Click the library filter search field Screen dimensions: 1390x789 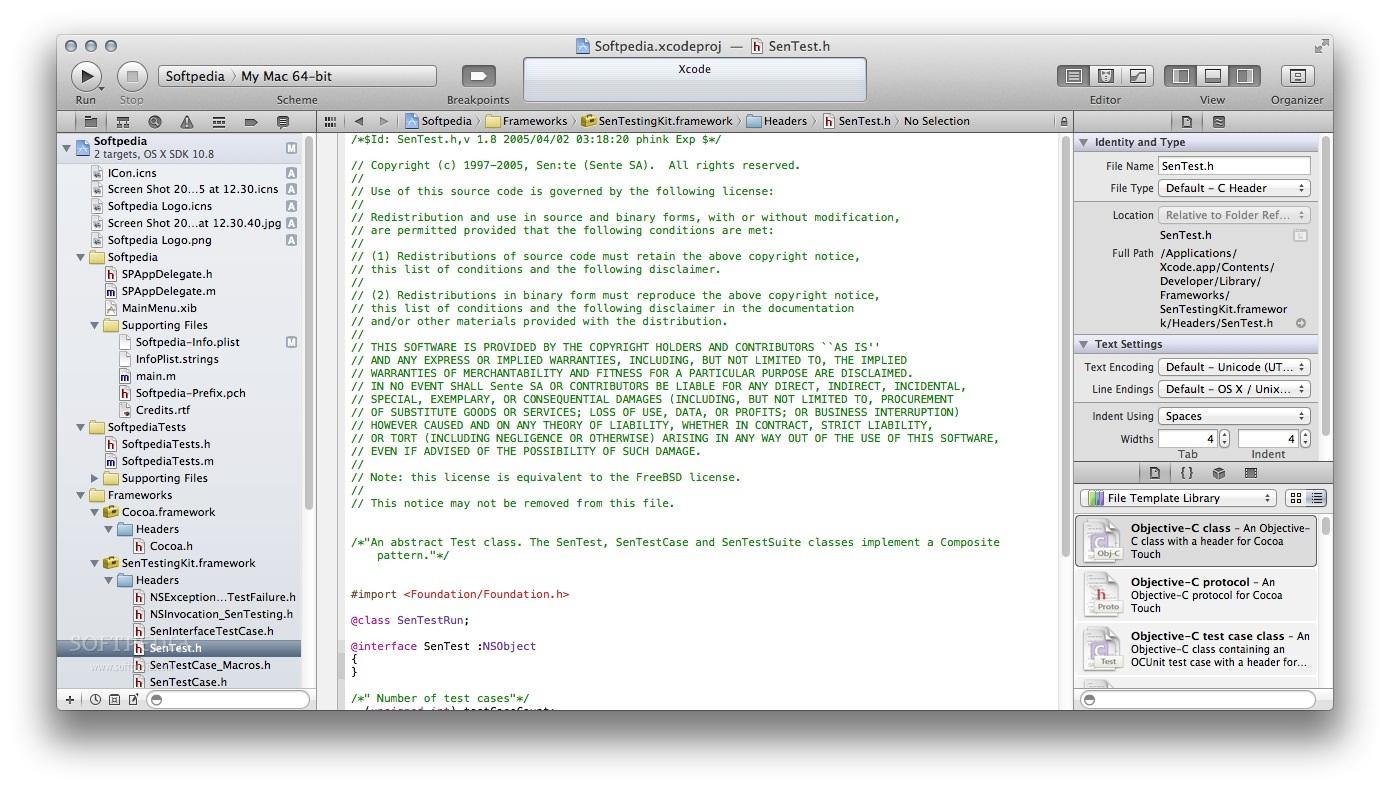click(1200, 700)
